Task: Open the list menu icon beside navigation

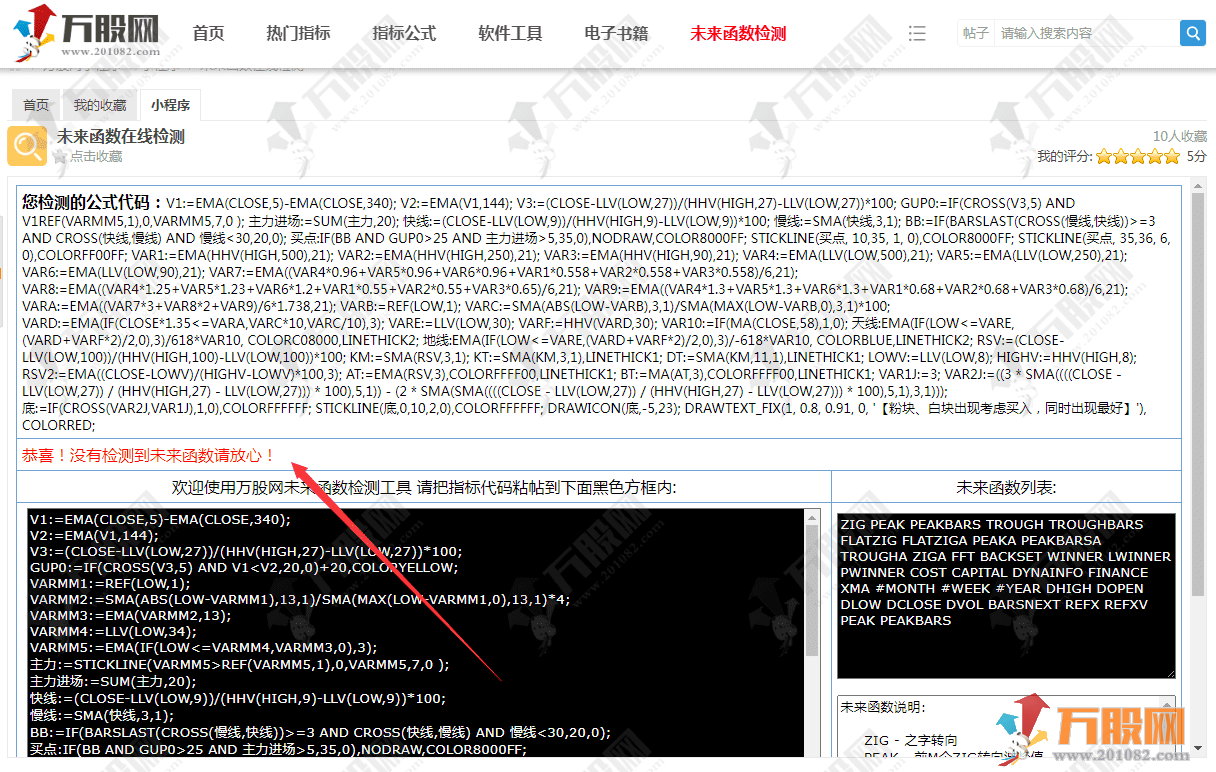Action: click(917, 33)
